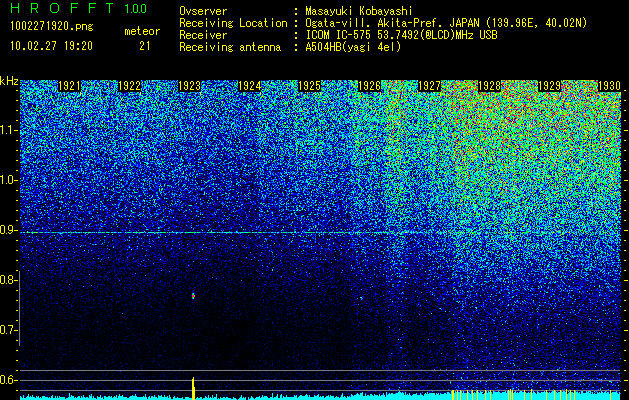Click observer name Masayuki Kobayashi
Viewport: 629px width, 400px height.
[359, 11]
